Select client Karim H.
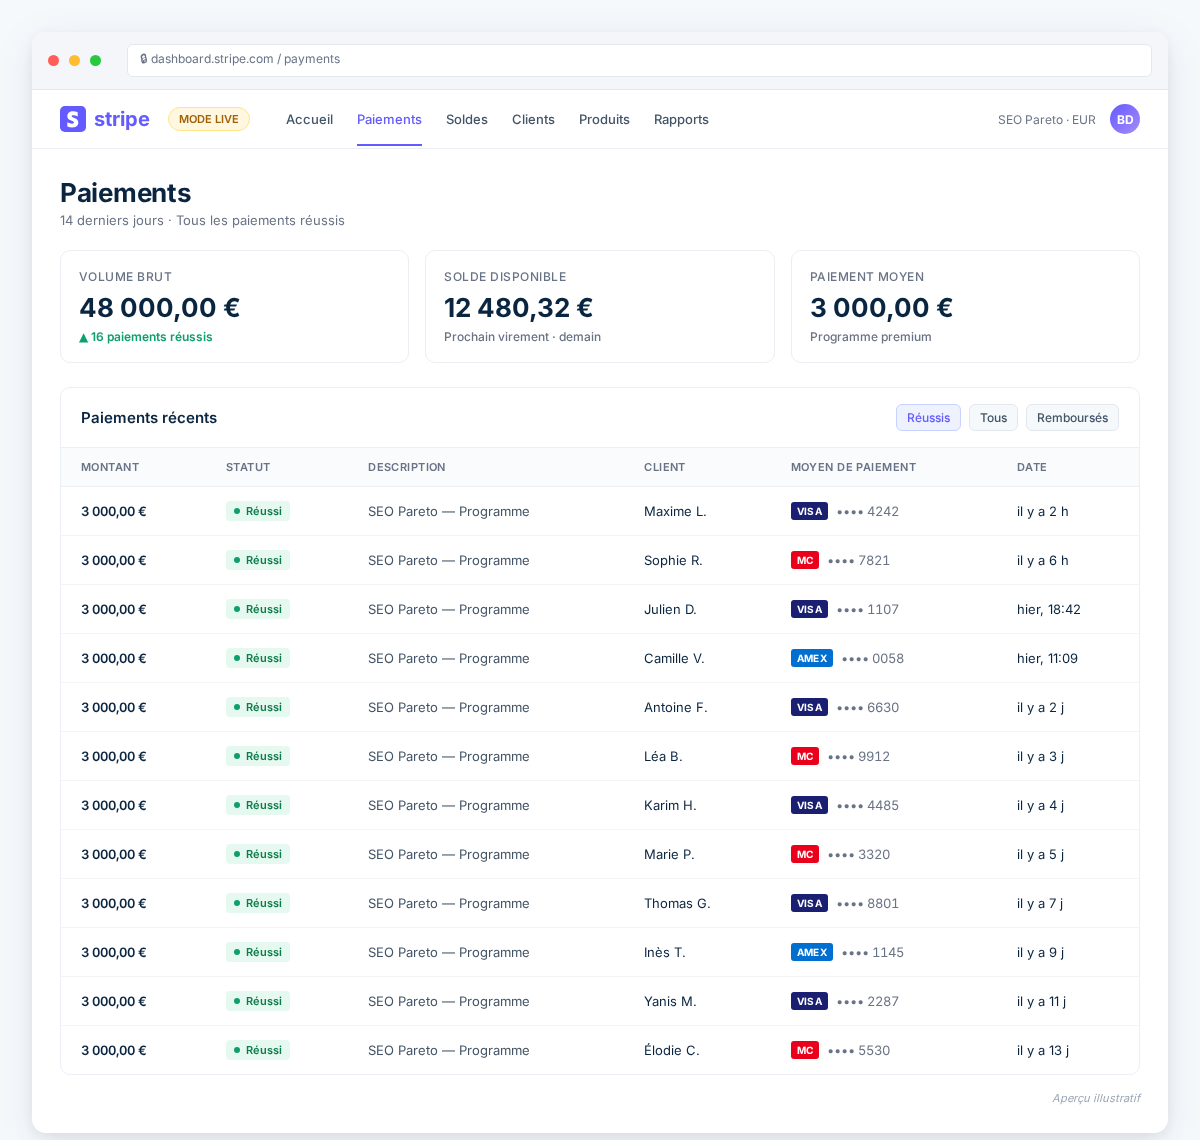This screenshot has width=1200, height=1140. [x=670, y=805]
